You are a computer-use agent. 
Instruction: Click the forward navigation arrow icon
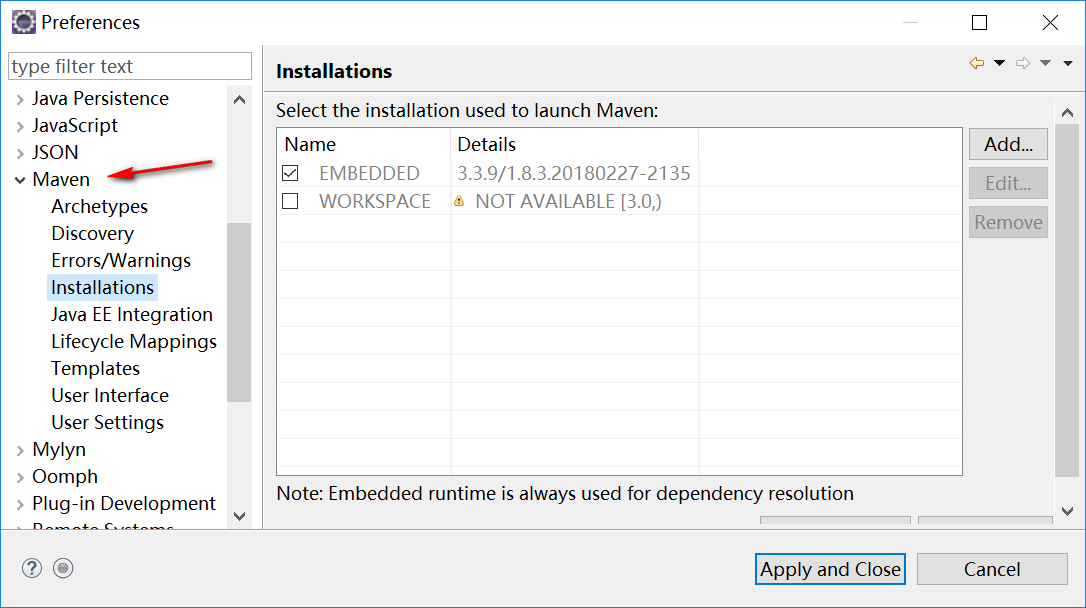[1023, 63]
